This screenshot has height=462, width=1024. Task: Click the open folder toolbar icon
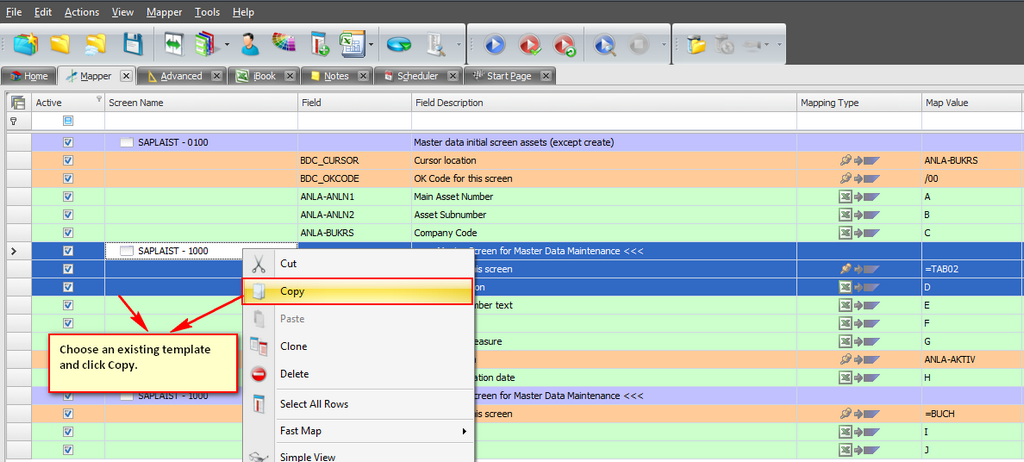(61, 45)
